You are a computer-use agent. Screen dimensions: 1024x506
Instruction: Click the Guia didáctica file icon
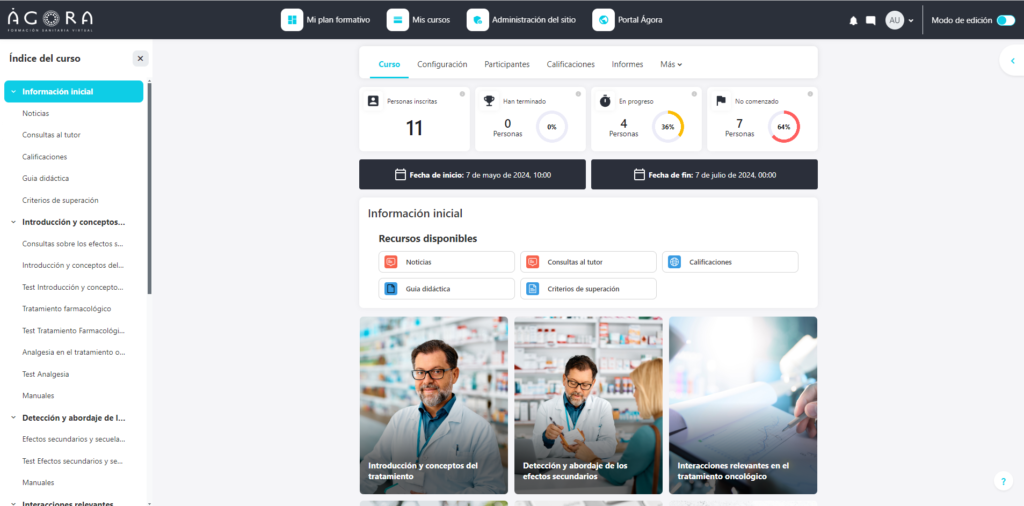391,289
